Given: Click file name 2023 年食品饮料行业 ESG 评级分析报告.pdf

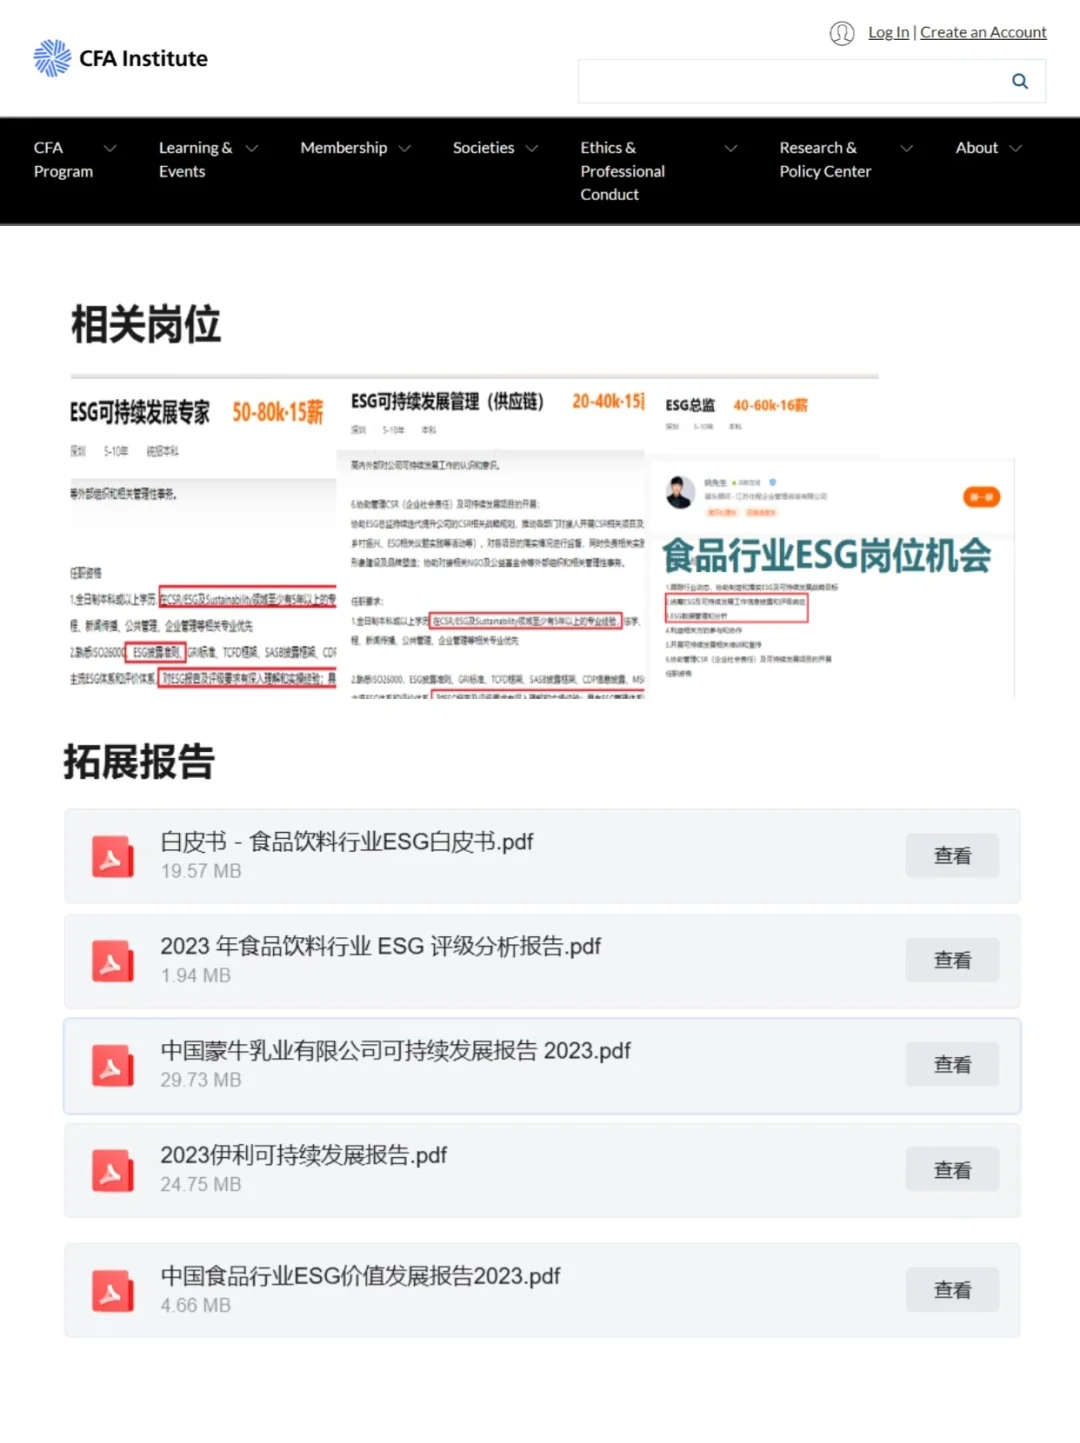Looking at the screenshot, I should 381,946.
